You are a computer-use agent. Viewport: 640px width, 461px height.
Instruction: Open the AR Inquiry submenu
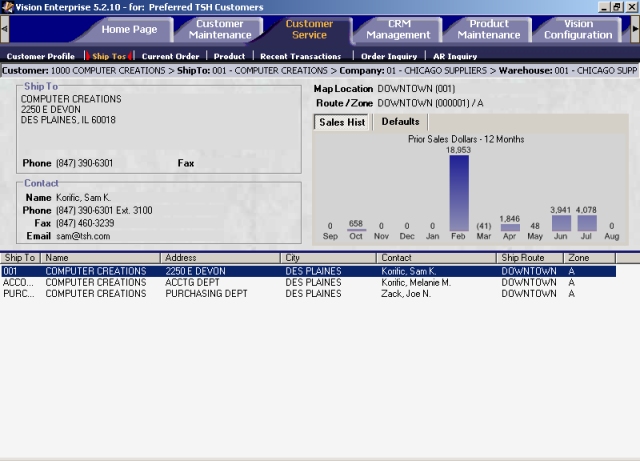pyautogui.click(x=455, y=56)
